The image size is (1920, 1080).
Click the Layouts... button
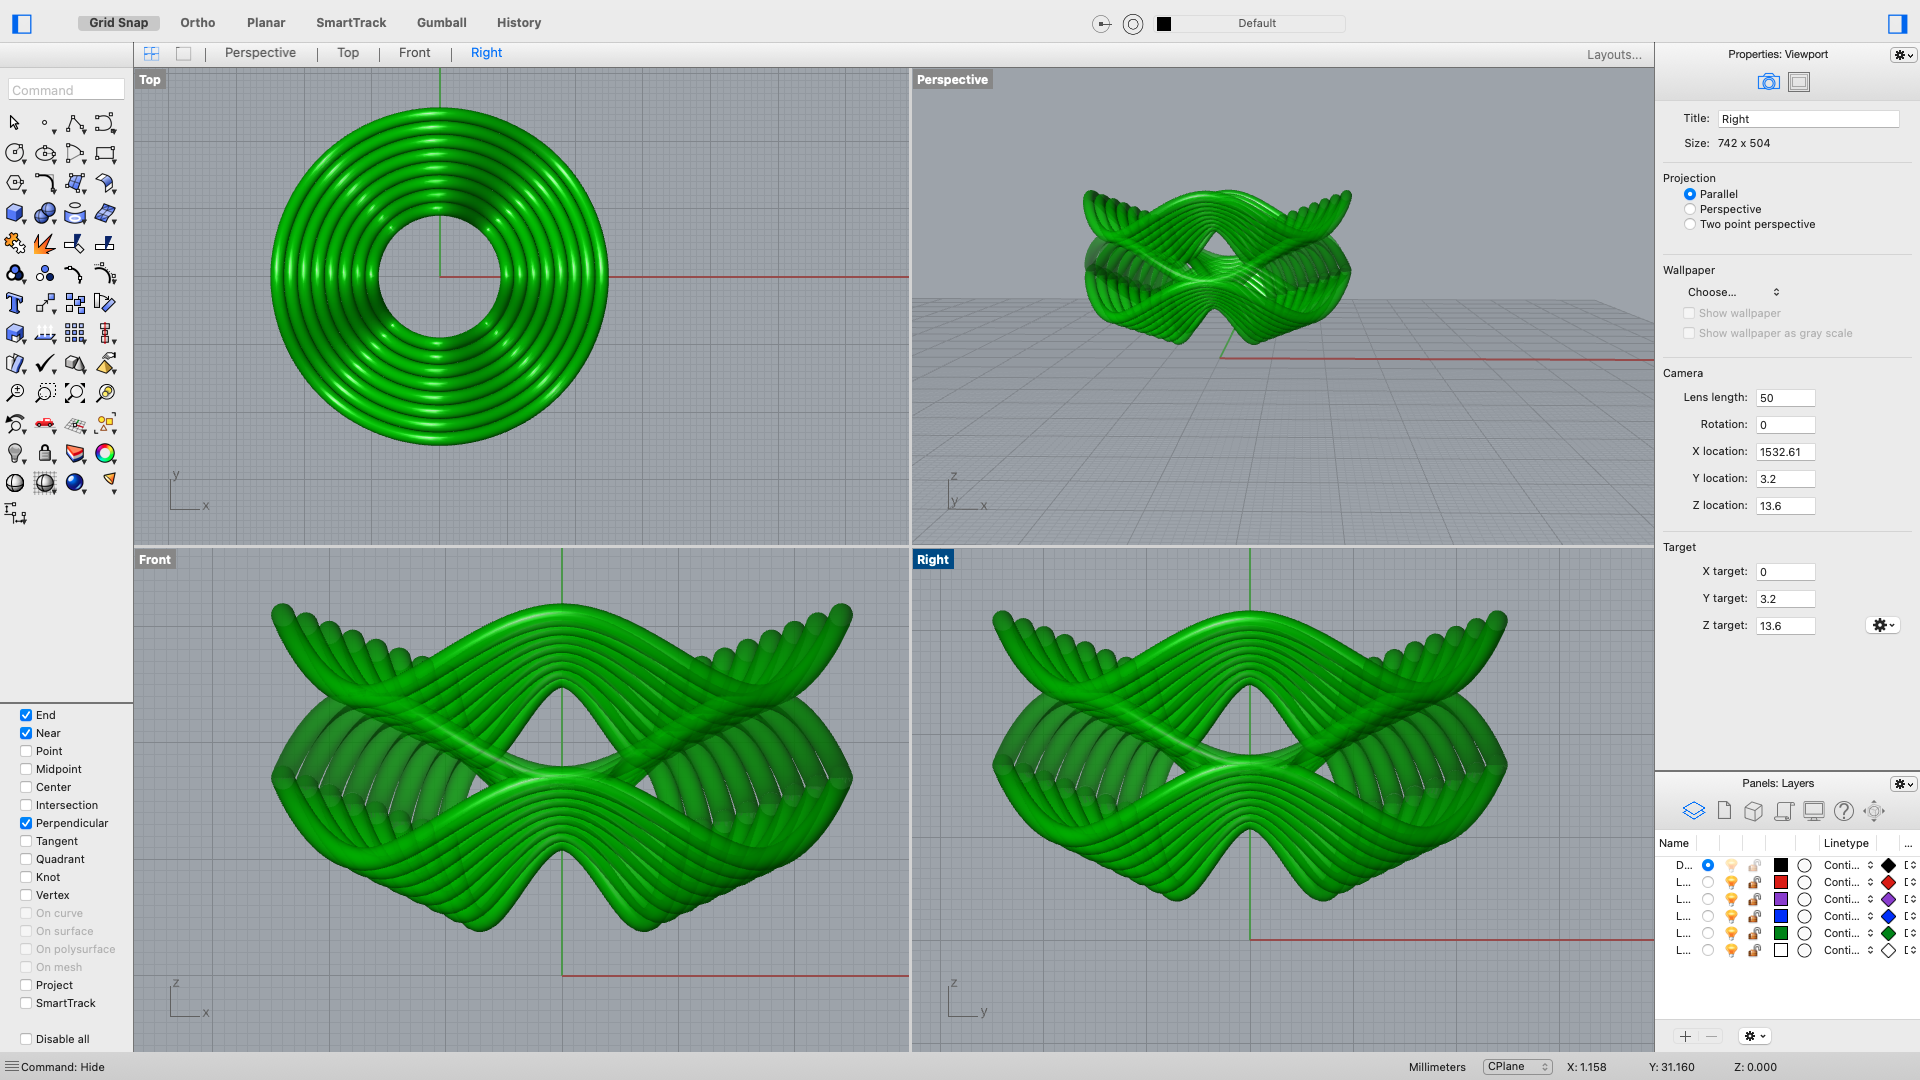tap(1613, 55)
